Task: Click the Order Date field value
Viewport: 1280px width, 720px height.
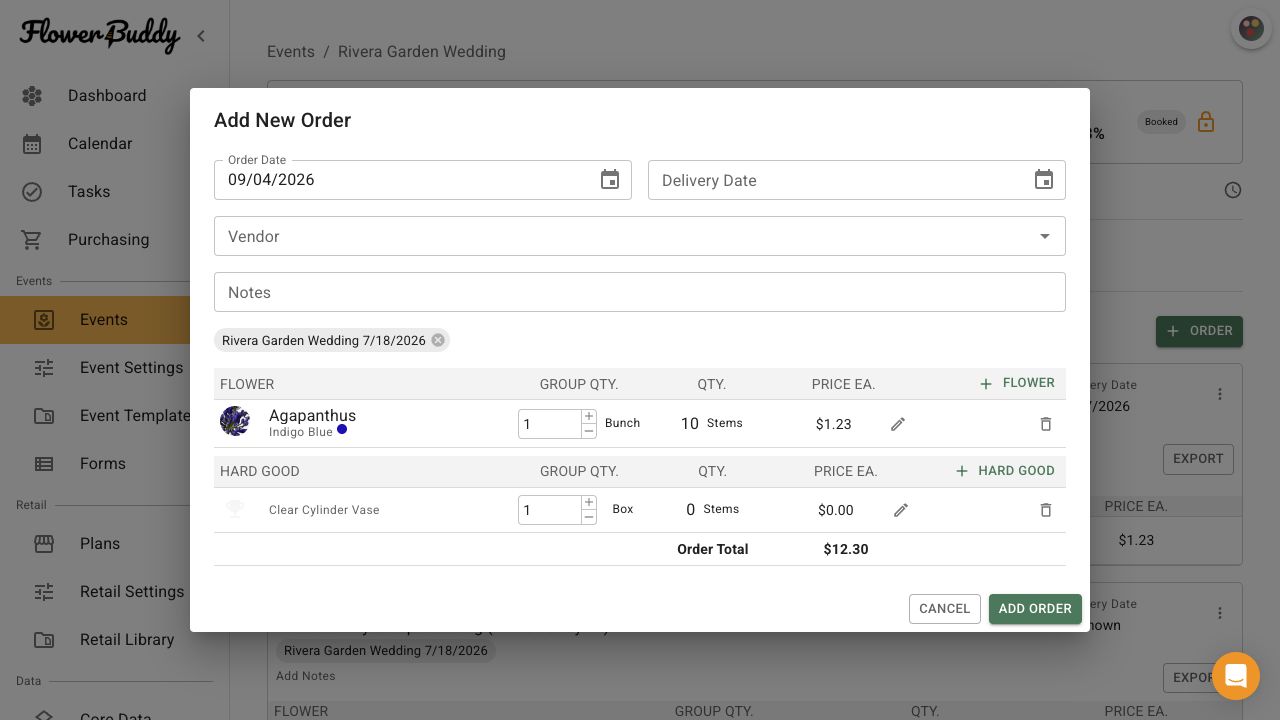Action: [x=271, y=180]
